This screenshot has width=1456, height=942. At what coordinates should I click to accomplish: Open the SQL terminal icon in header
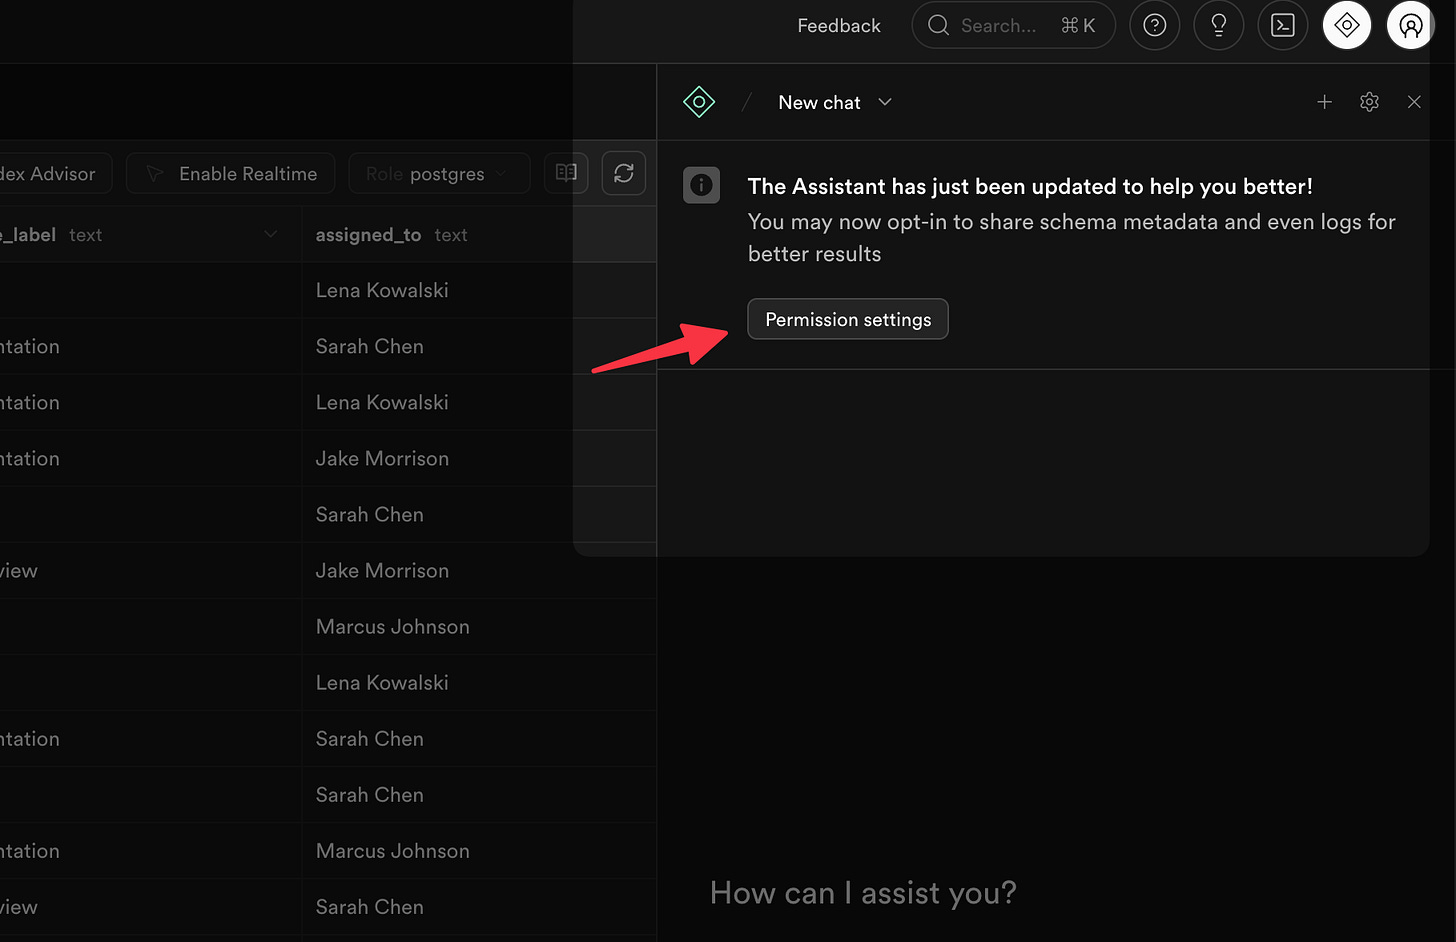click(x=1282, y=25)
